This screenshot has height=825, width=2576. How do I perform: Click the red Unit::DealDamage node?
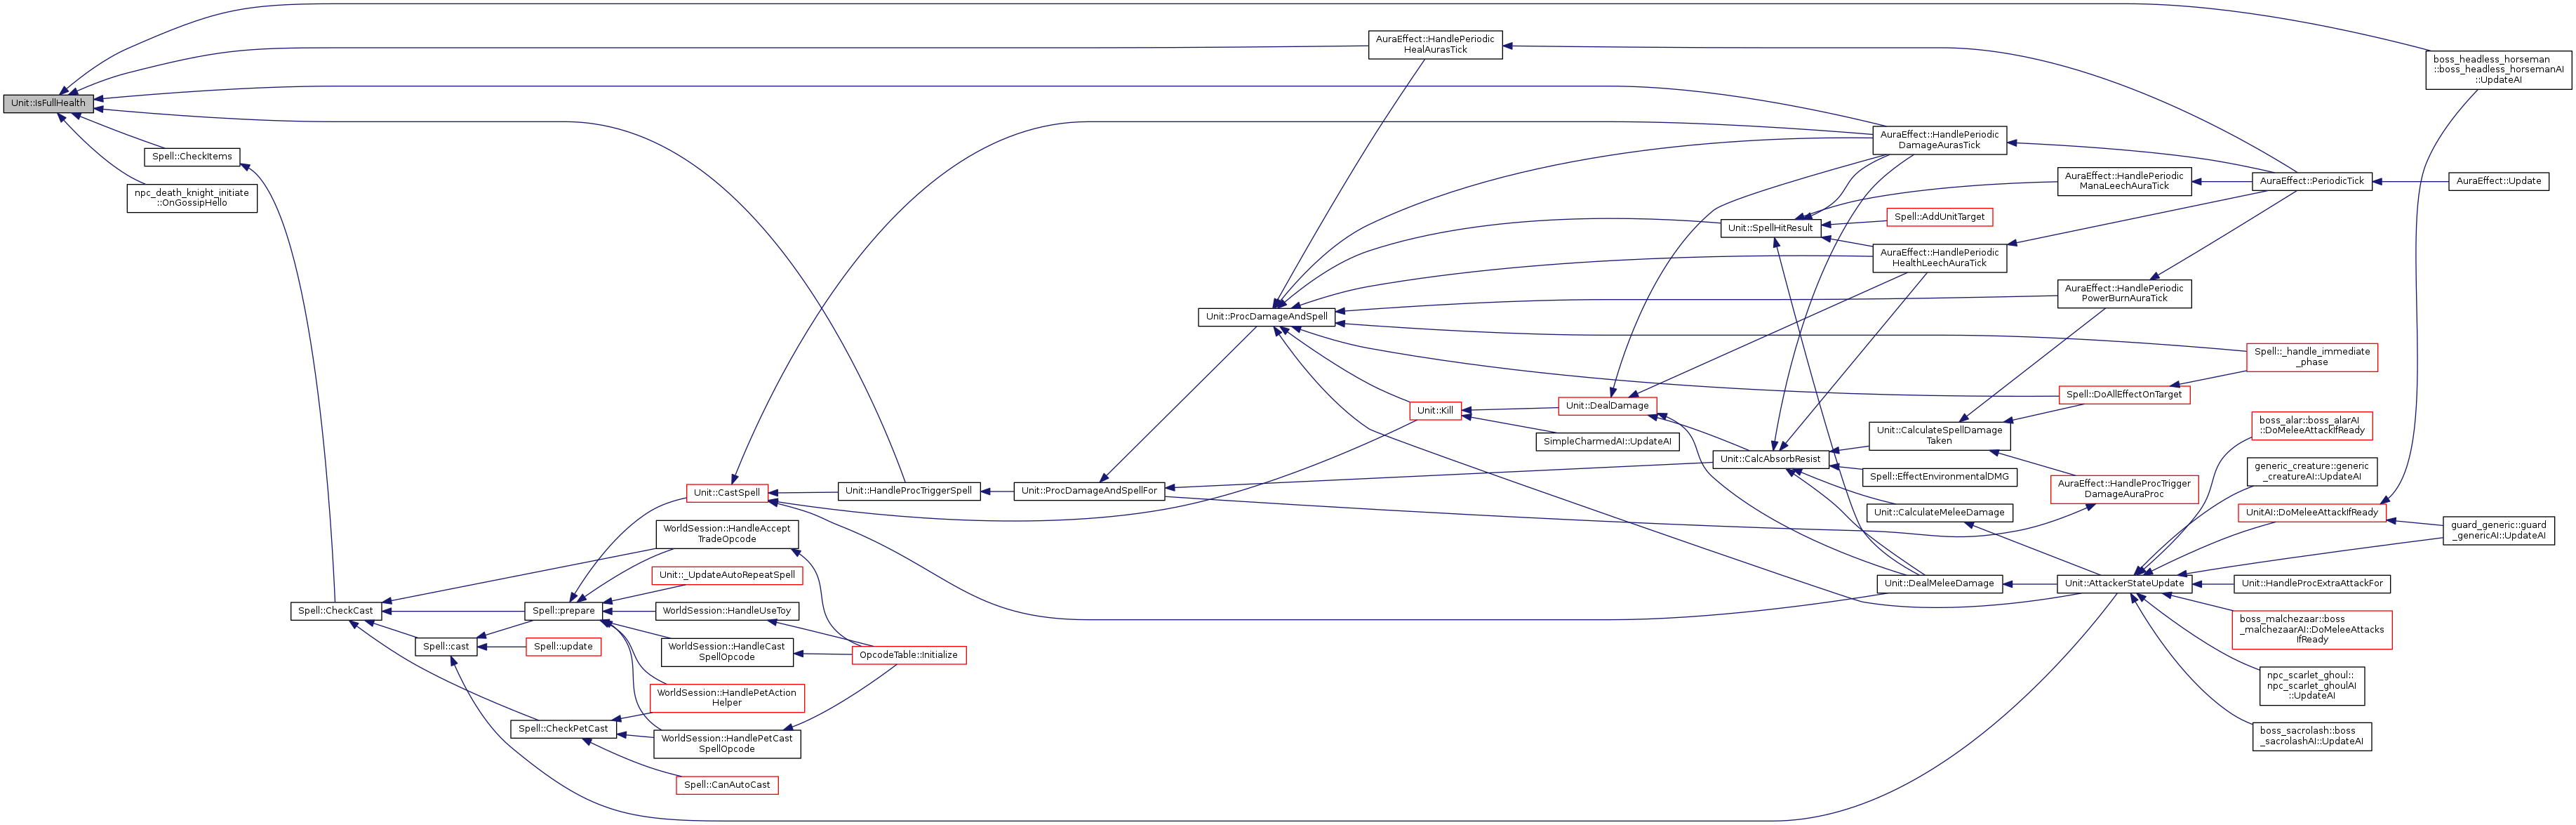tap(1607, 406)
